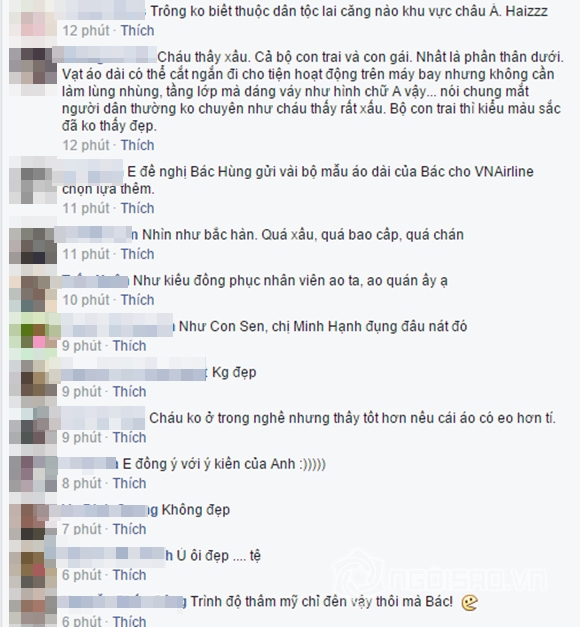Open green avatar beside 'Như Con Sen' comment
The height and width of the screenshot is (627, 580).
[x=33, y=336]
